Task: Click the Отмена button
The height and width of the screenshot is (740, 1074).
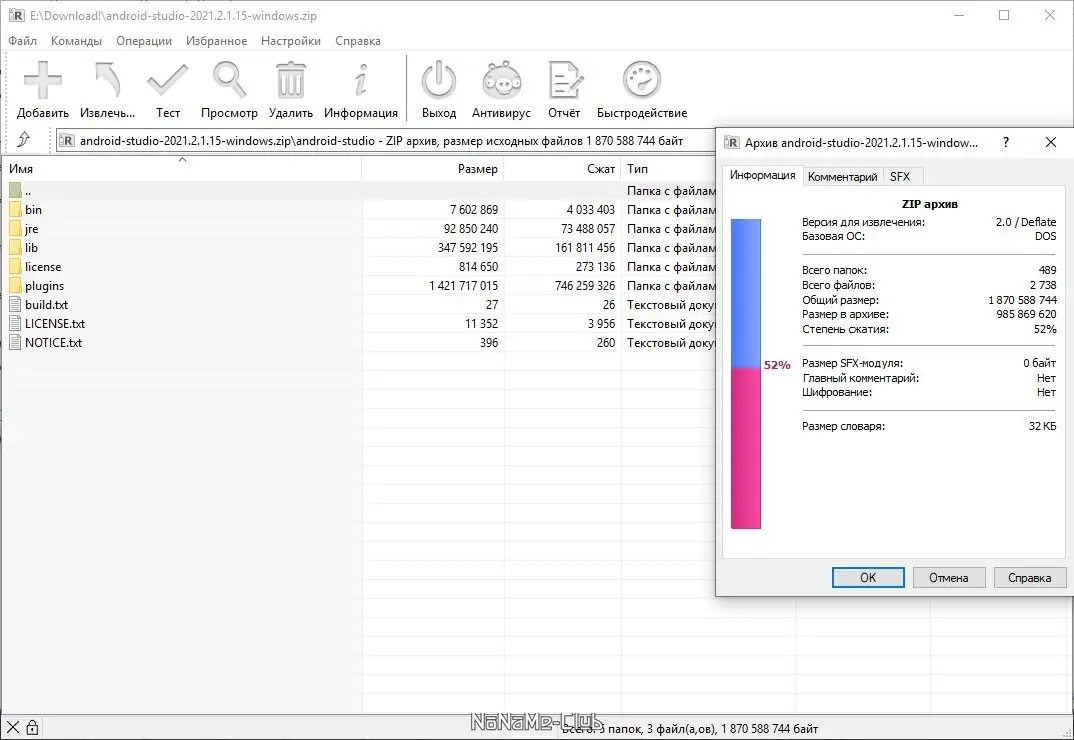Action: (949, 578)
